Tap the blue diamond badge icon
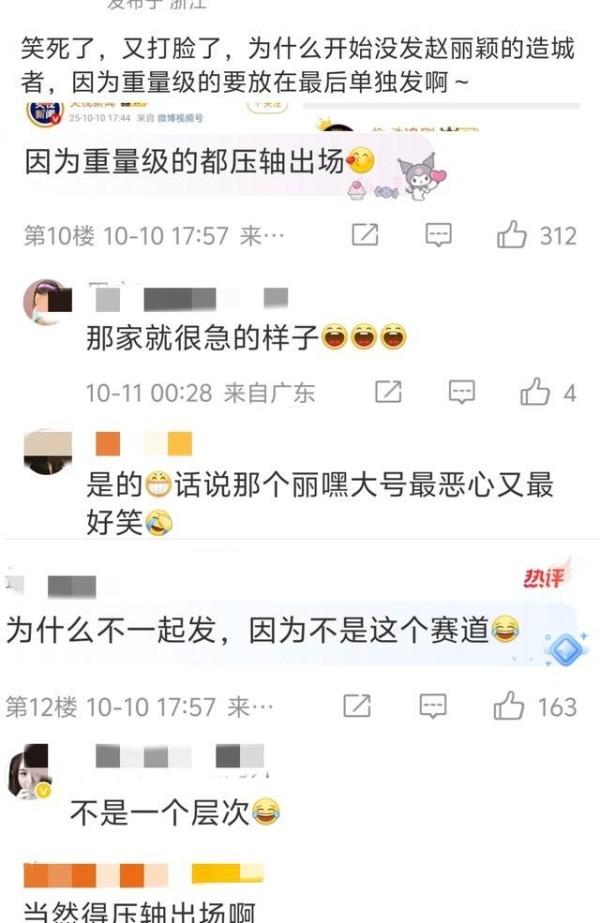The height and width of the screenshot is (923, 600). [565, 649]
